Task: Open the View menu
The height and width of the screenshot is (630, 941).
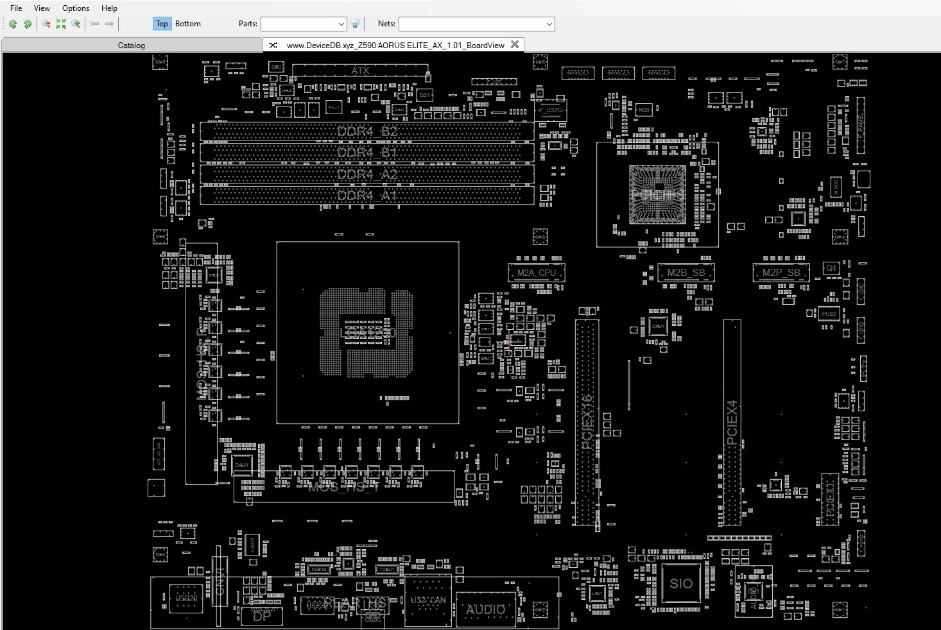Action: tap(41, 8)
